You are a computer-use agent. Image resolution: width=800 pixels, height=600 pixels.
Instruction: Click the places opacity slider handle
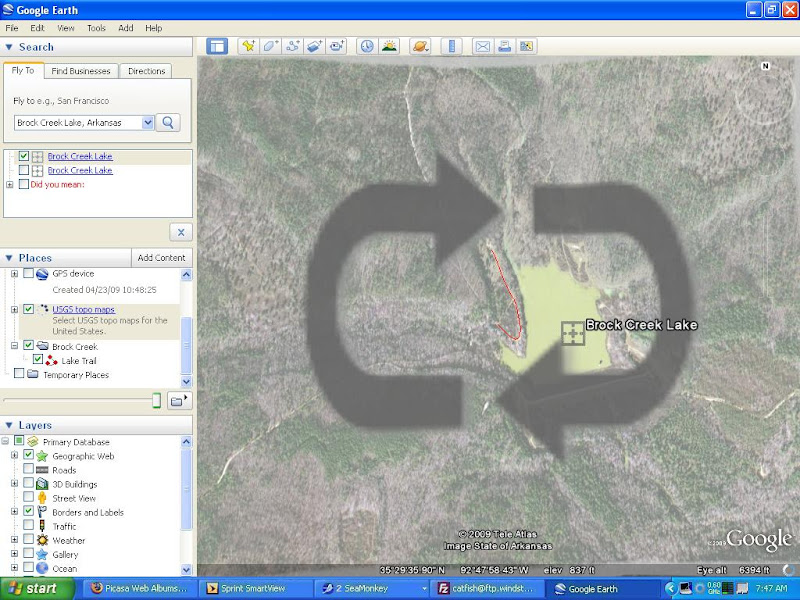point(156,400)
